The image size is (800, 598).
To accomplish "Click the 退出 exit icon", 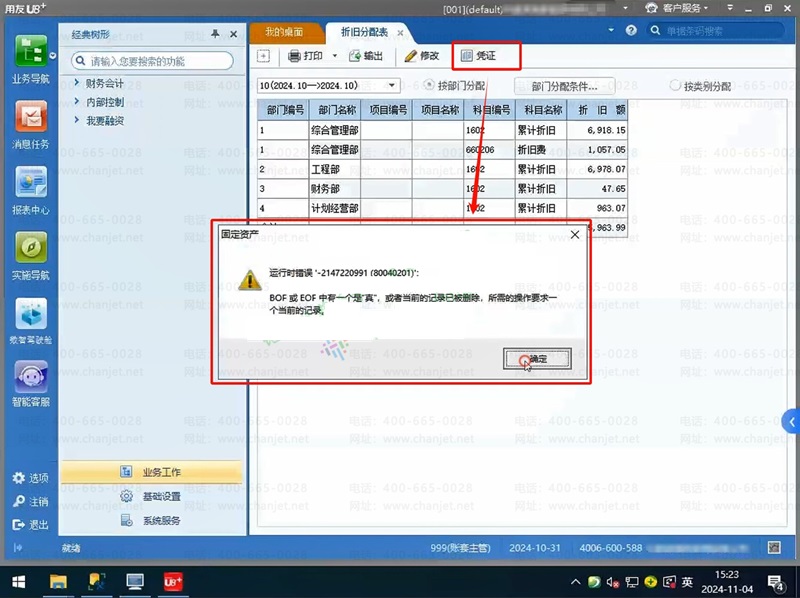I will click(x=19, y=524).
